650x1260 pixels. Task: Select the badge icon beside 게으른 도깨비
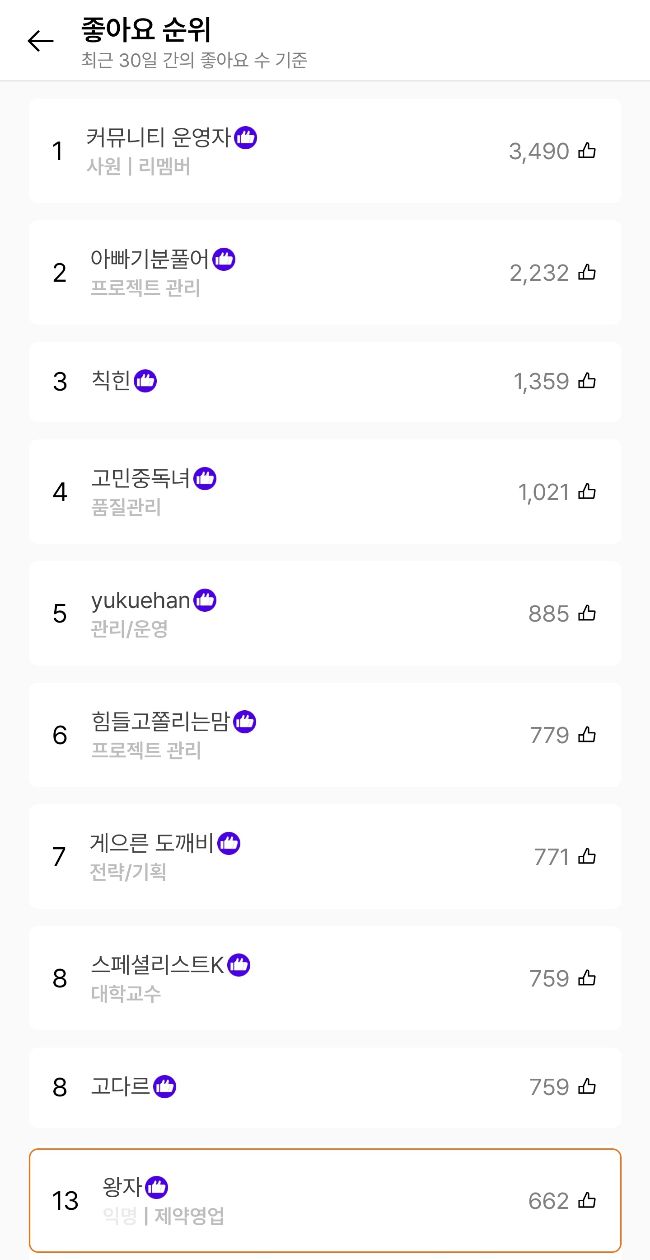pyautogui.click(x=228, y=843)
